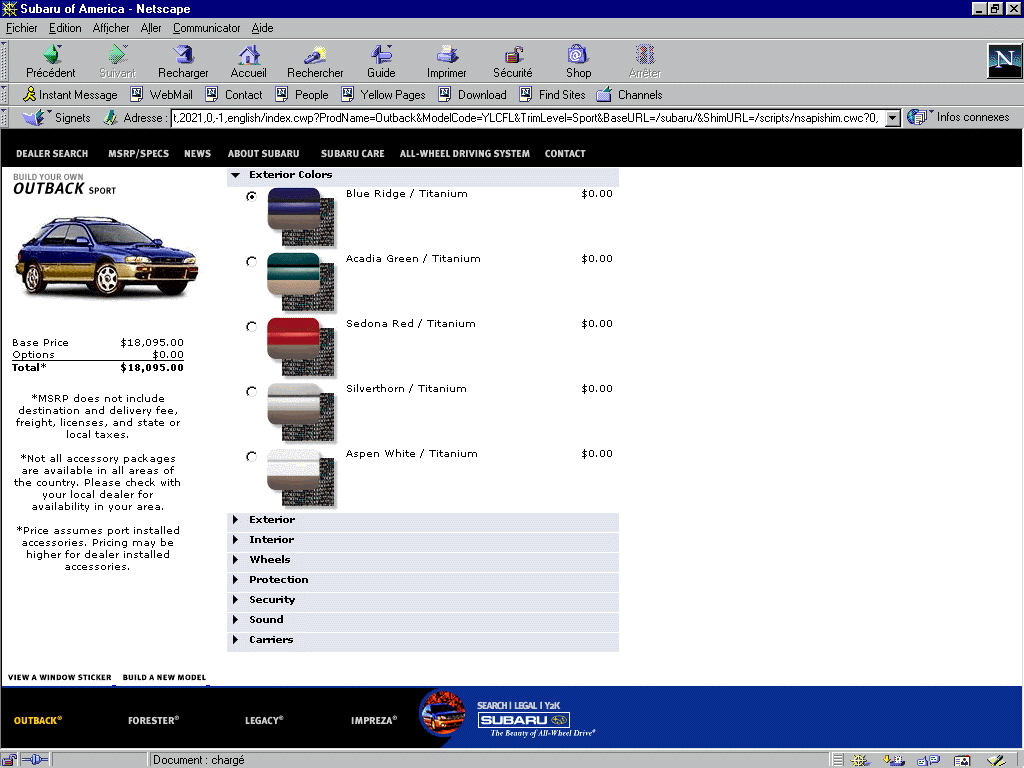The width and height of the screenshot is (1024, 768).
Task: Open the Contact bookmark in personal toolbar
Action: coord(234,95)
